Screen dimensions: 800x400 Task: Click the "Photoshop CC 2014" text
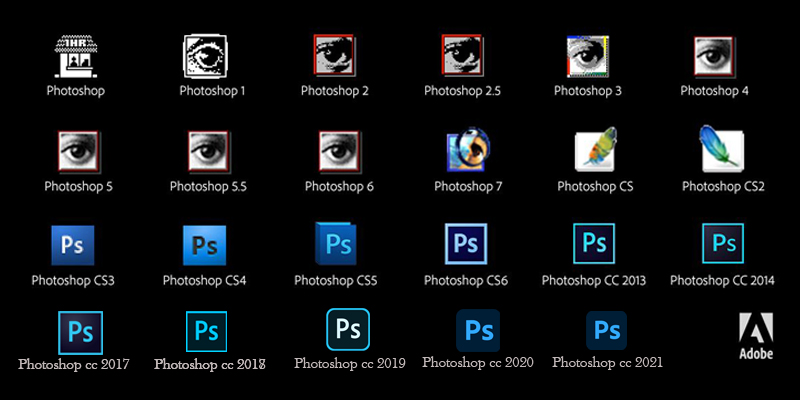(722, 280)
